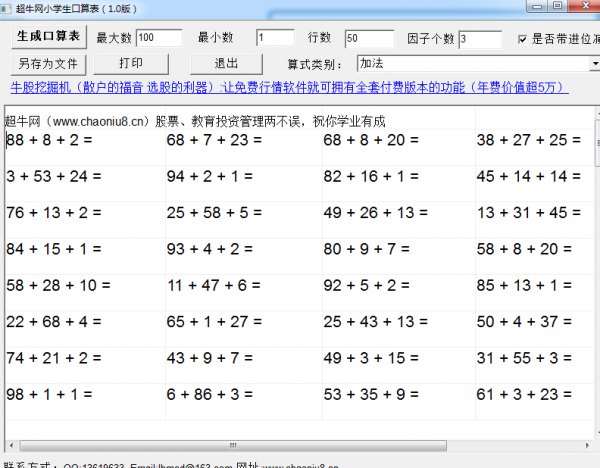This screenshot has height=468, width=600.
Task: Click the cell '88 + 8 + 2 ='
Action: point(85,147)
